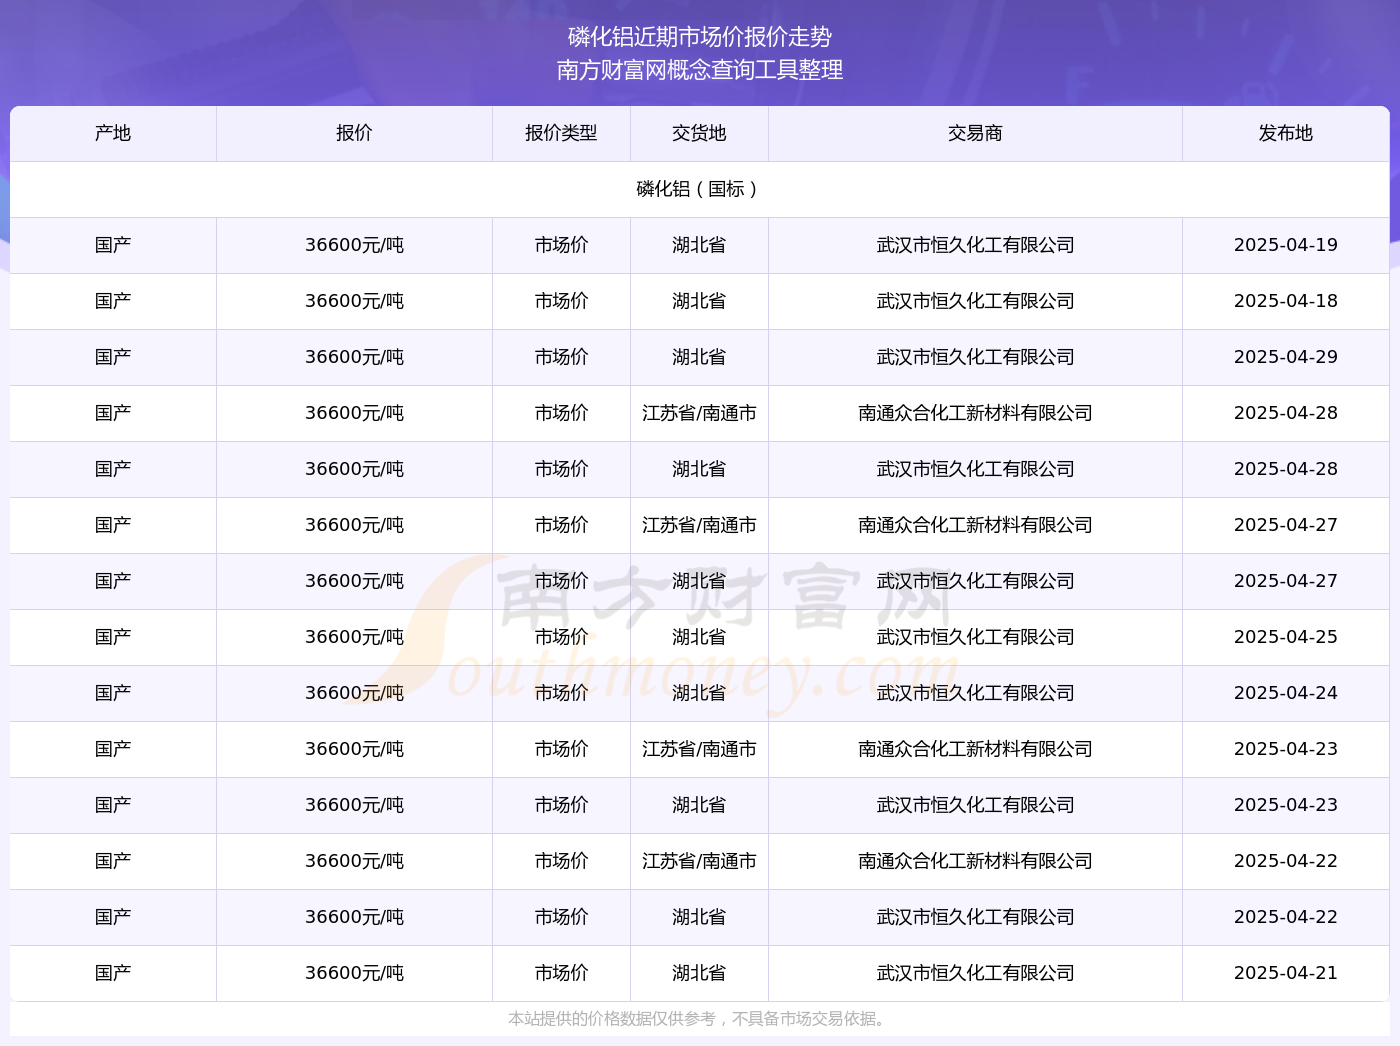This screenshot has height=1046, width=1400.
Task: Click 湖北省 in the 2025-04-29 row
Action: point(699,357)
